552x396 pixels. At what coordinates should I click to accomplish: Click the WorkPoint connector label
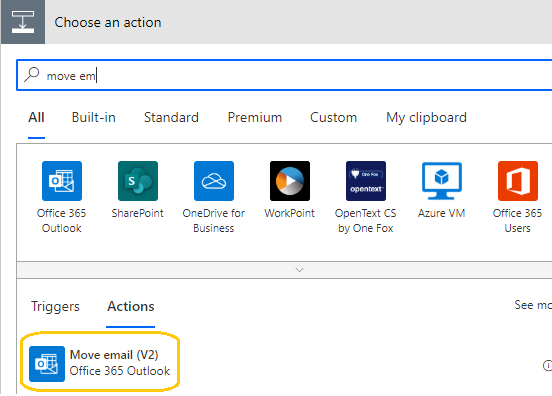click(x=290, y=213)
